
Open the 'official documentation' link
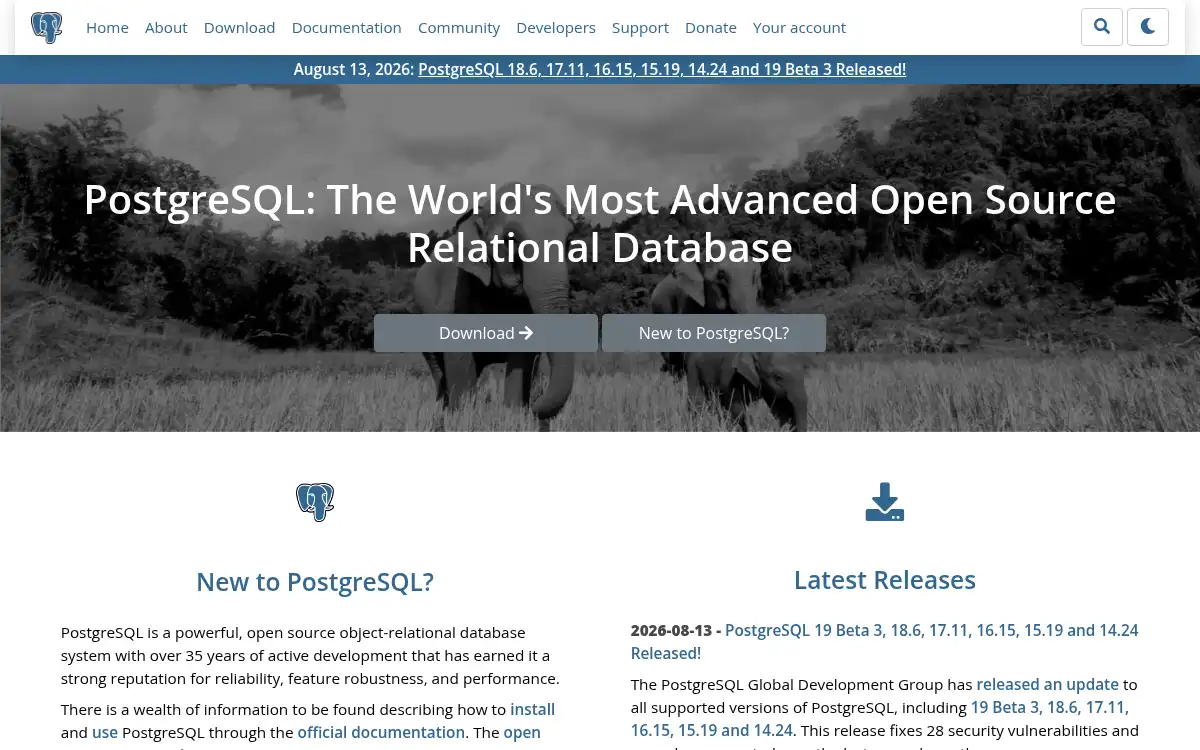pyautogui.click(x=381, y=732)
